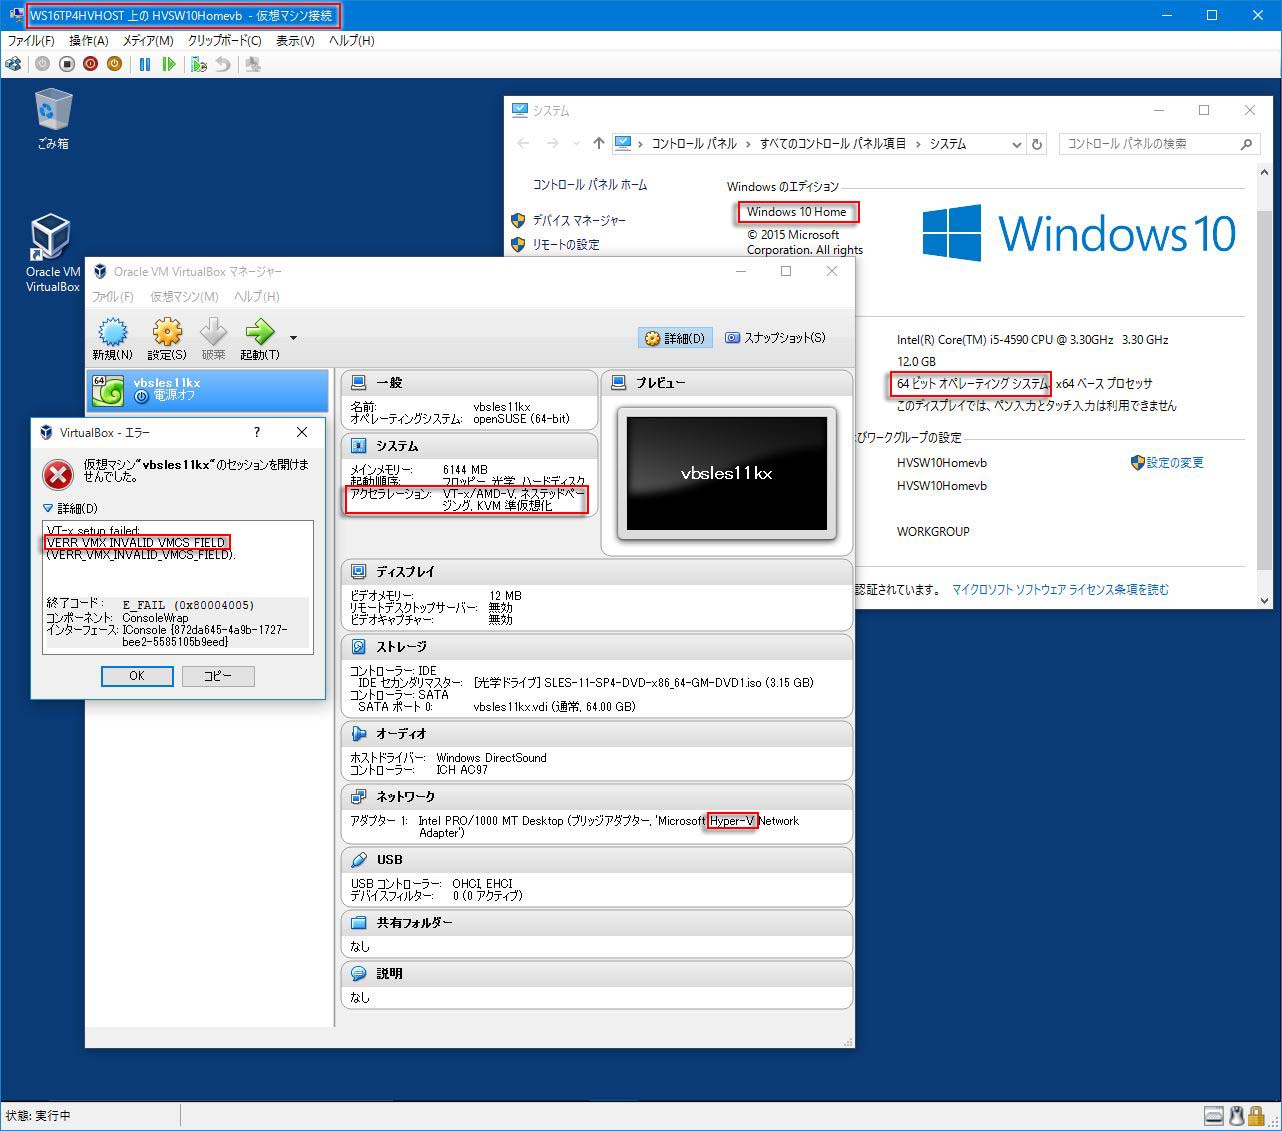This screenshot has height=1131, width=1282.
Task: Open マイクロソフト ソフトウェア ライセンス条項を読む link
Action: click(1060, 590)
